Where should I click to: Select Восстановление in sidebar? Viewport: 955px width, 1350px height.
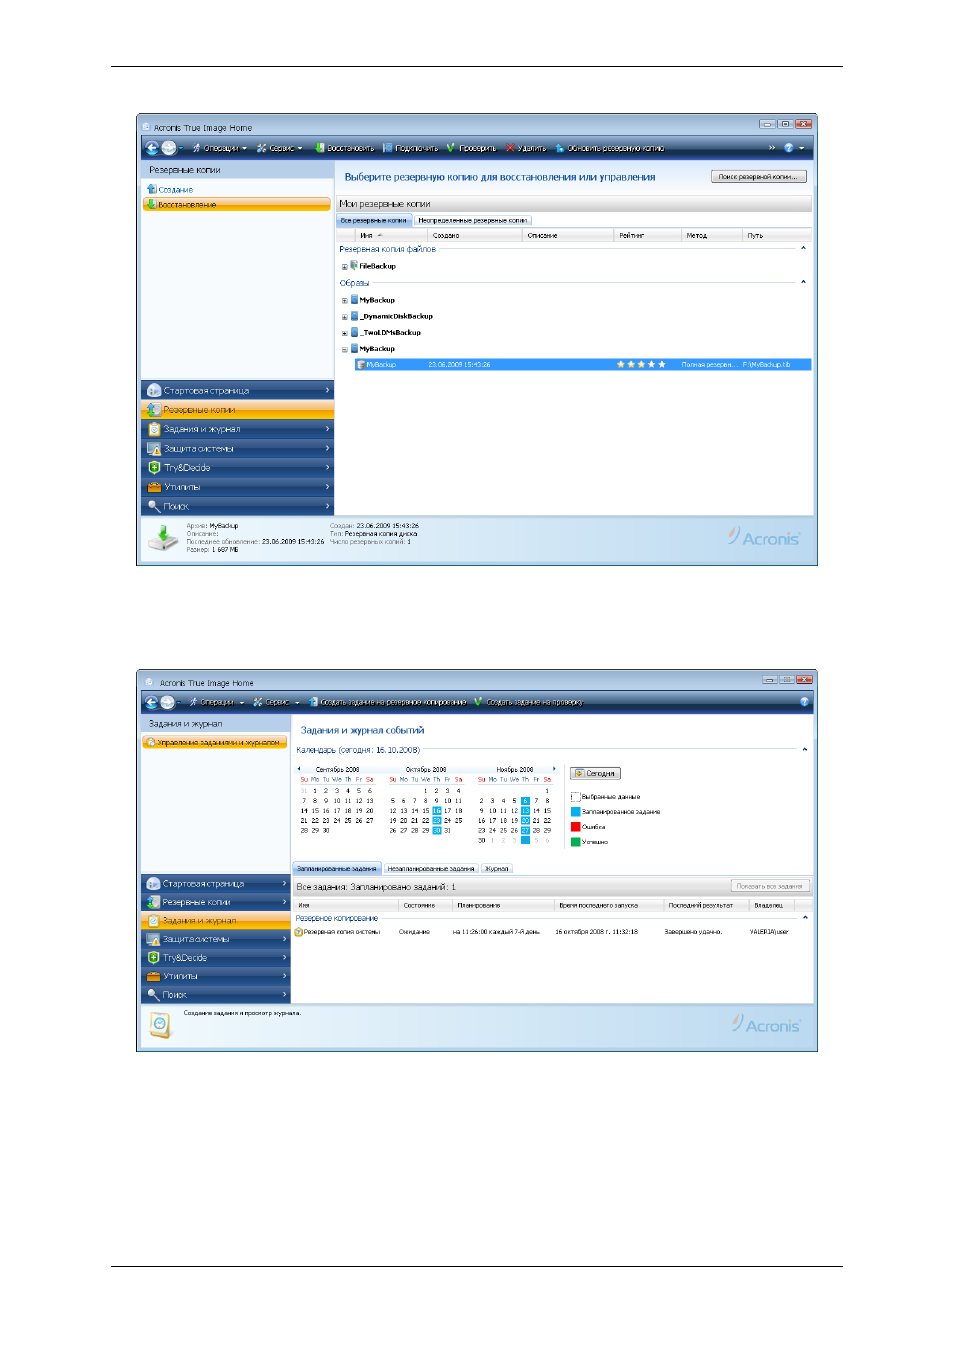(x=236, y=204)
